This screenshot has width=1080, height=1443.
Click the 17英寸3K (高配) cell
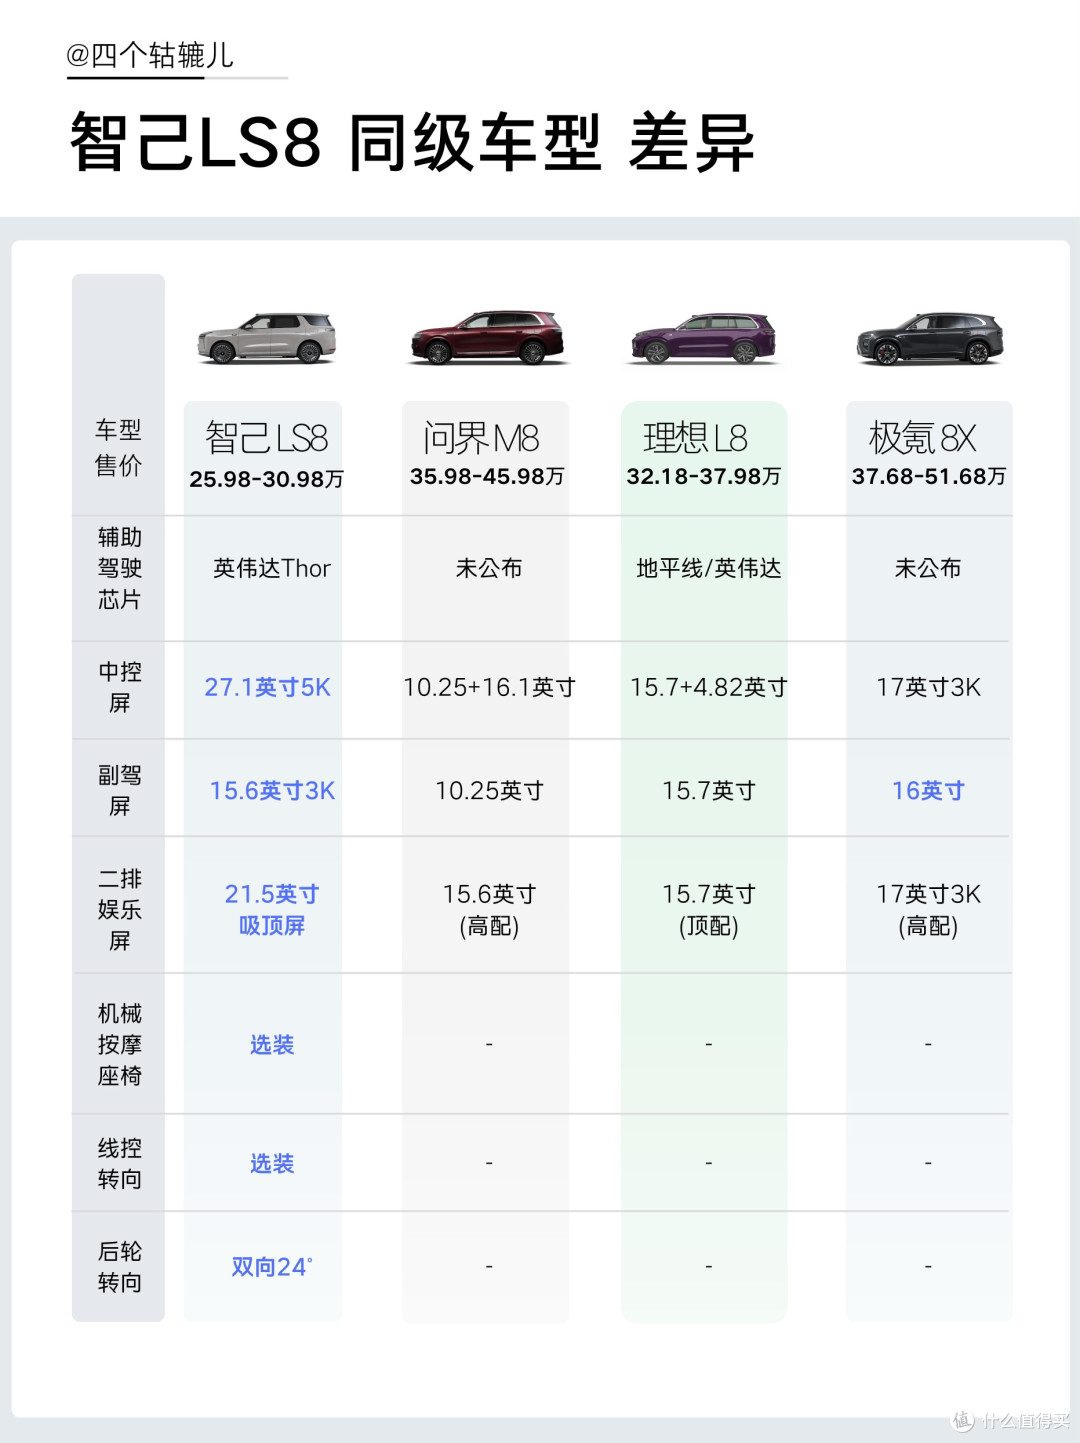coord(928,909)
